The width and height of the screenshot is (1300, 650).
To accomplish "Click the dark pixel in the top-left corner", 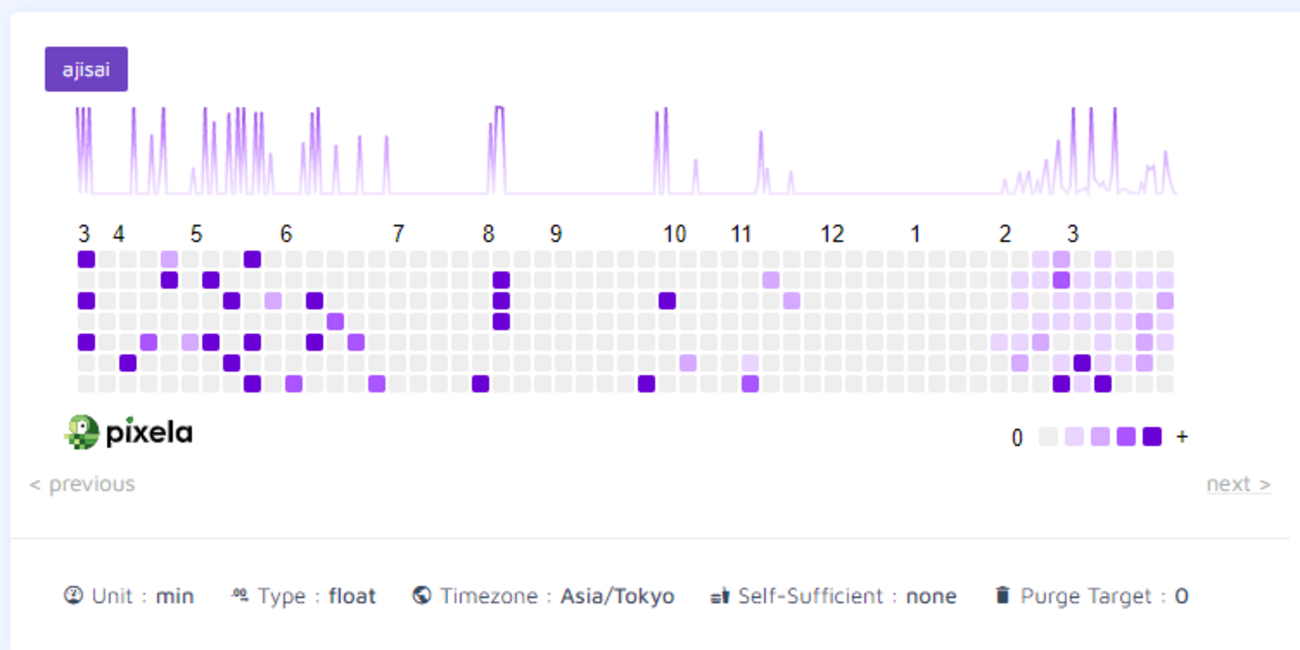I will (86, 259).
